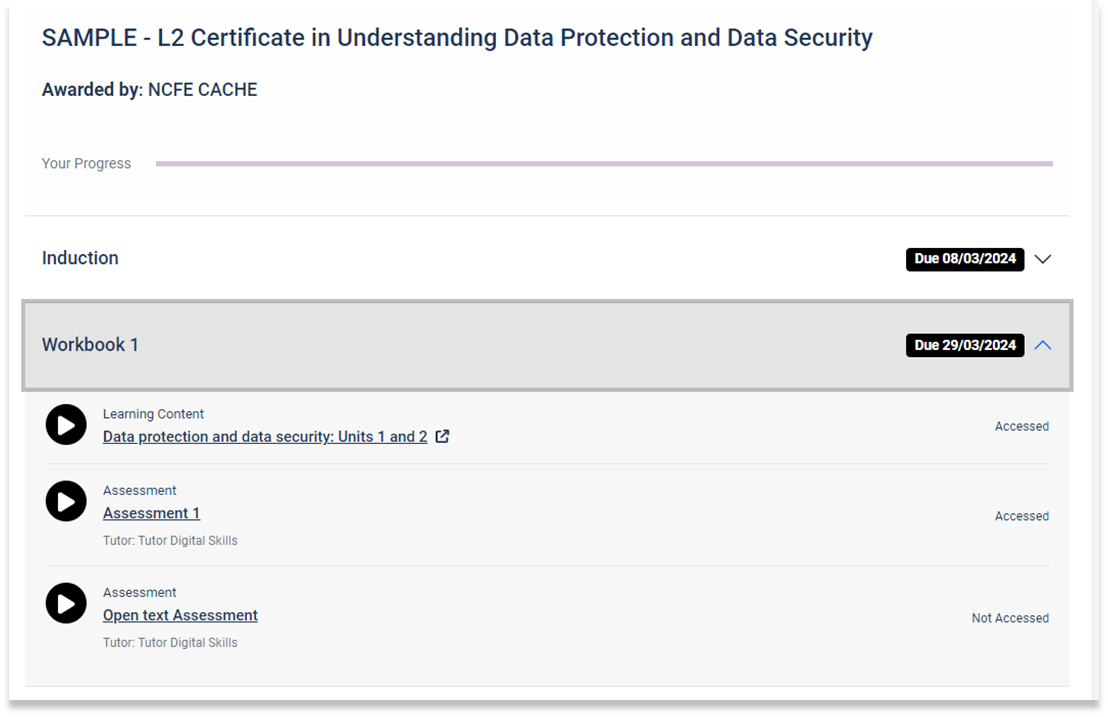Click Accessed status beside Assessment 1
1108x717 pixels.
click(x=1022, y=516)
